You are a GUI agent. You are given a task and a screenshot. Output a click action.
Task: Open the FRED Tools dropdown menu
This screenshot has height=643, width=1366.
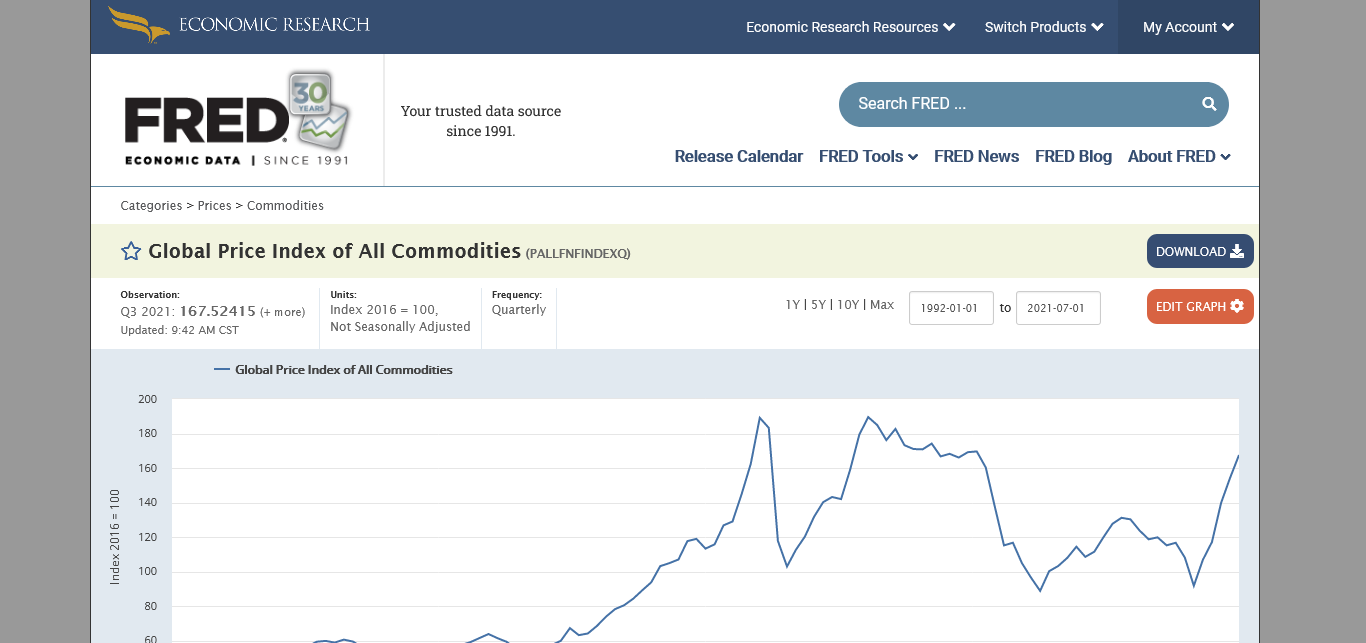(x=868, y=156)
